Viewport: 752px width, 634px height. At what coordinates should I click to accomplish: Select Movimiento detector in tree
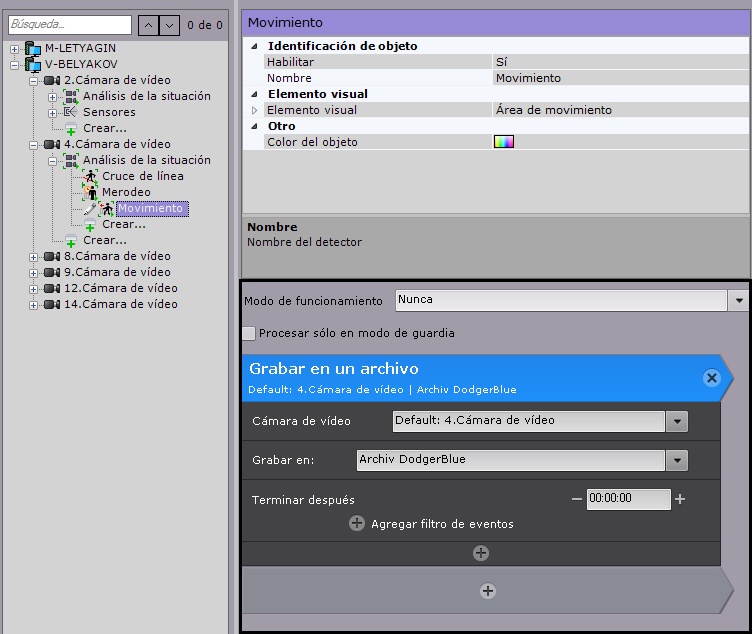tap(150, 208)
